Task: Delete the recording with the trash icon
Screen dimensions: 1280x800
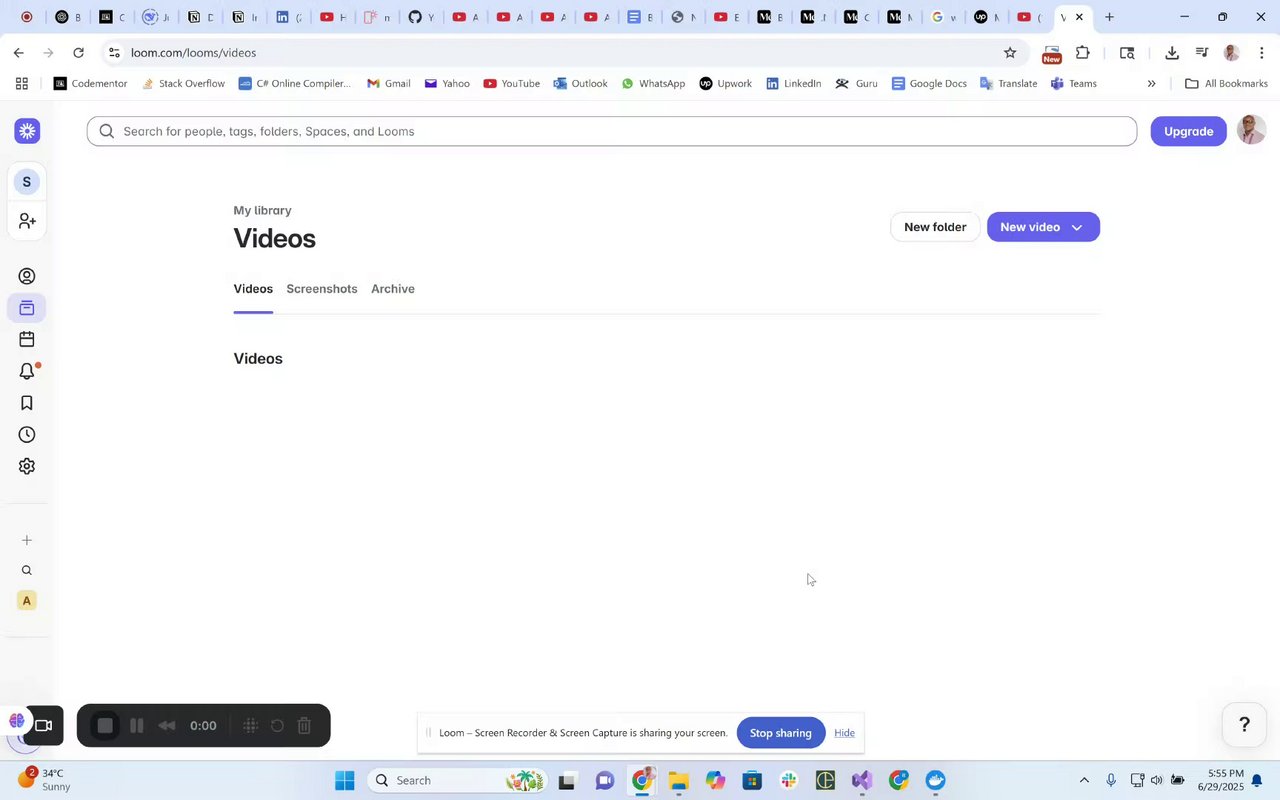Action: tap(305, 726)
